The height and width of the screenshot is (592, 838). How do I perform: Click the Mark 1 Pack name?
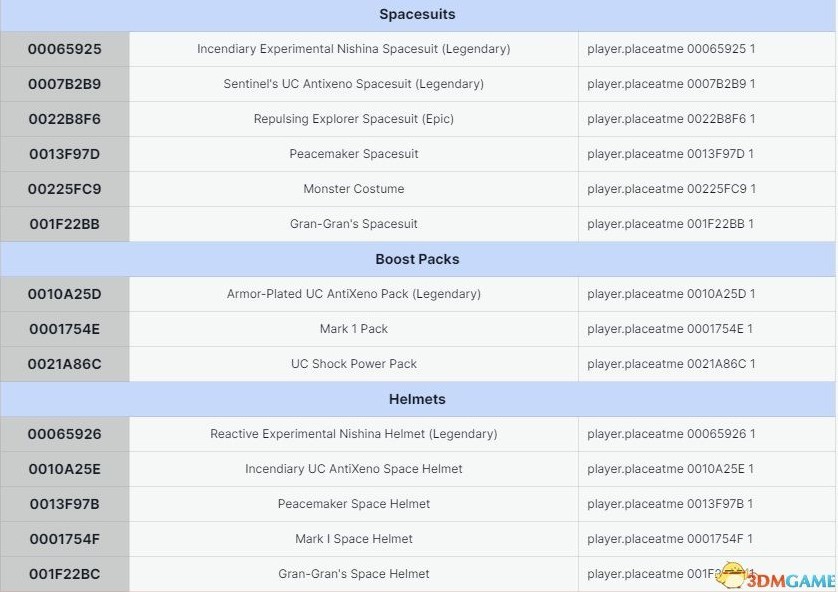tap(354, 329)
